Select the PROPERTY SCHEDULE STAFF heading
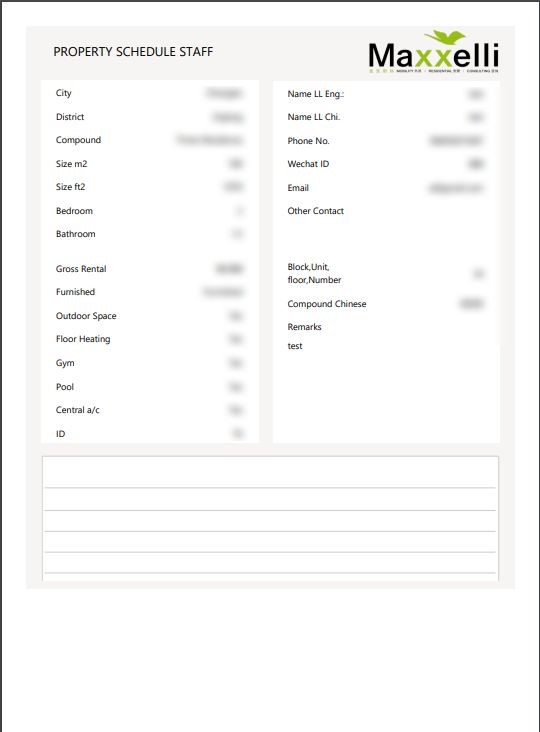 [133, 51]
